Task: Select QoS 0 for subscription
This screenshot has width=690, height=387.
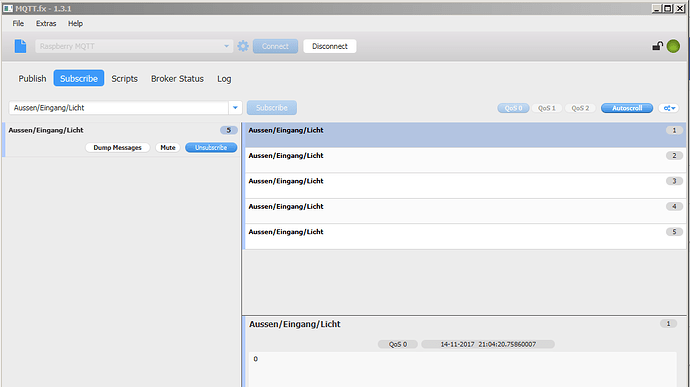Action: pyautogui.click(x=513, y=108)
